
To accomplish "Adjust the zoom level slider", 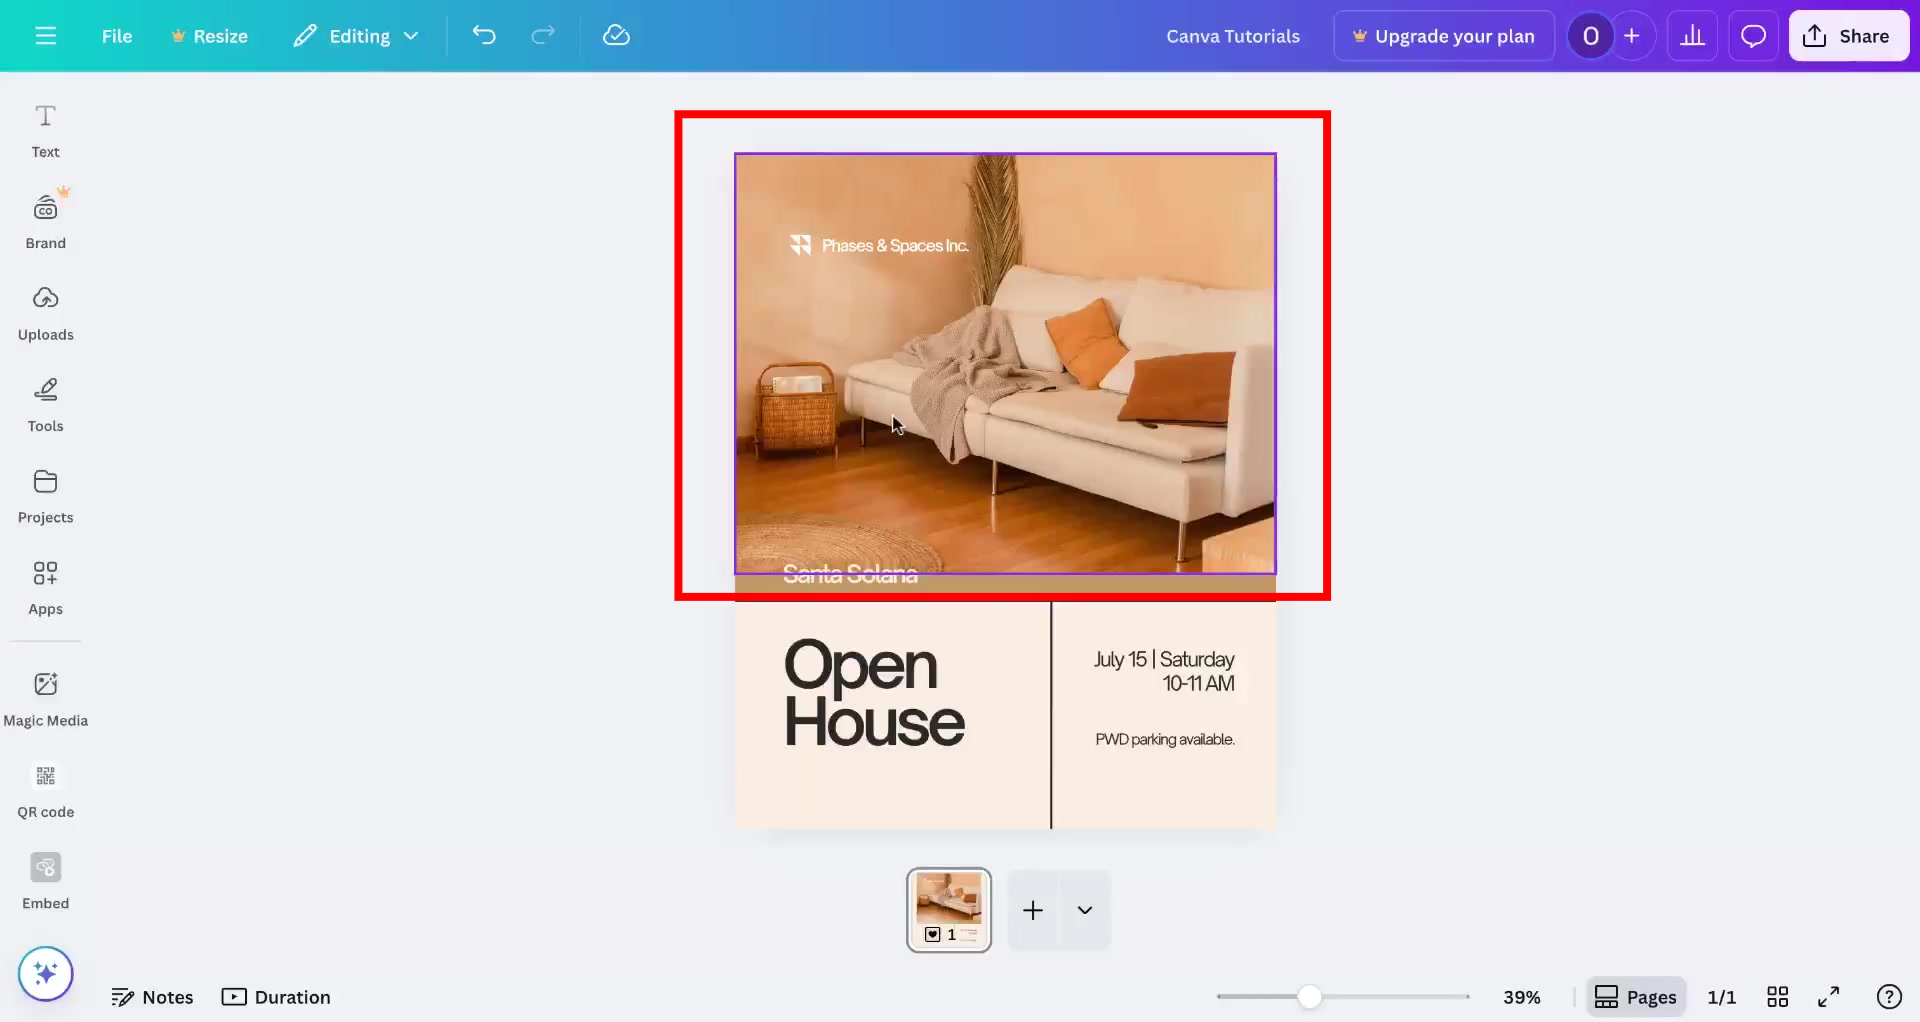I will (1310, 996).
